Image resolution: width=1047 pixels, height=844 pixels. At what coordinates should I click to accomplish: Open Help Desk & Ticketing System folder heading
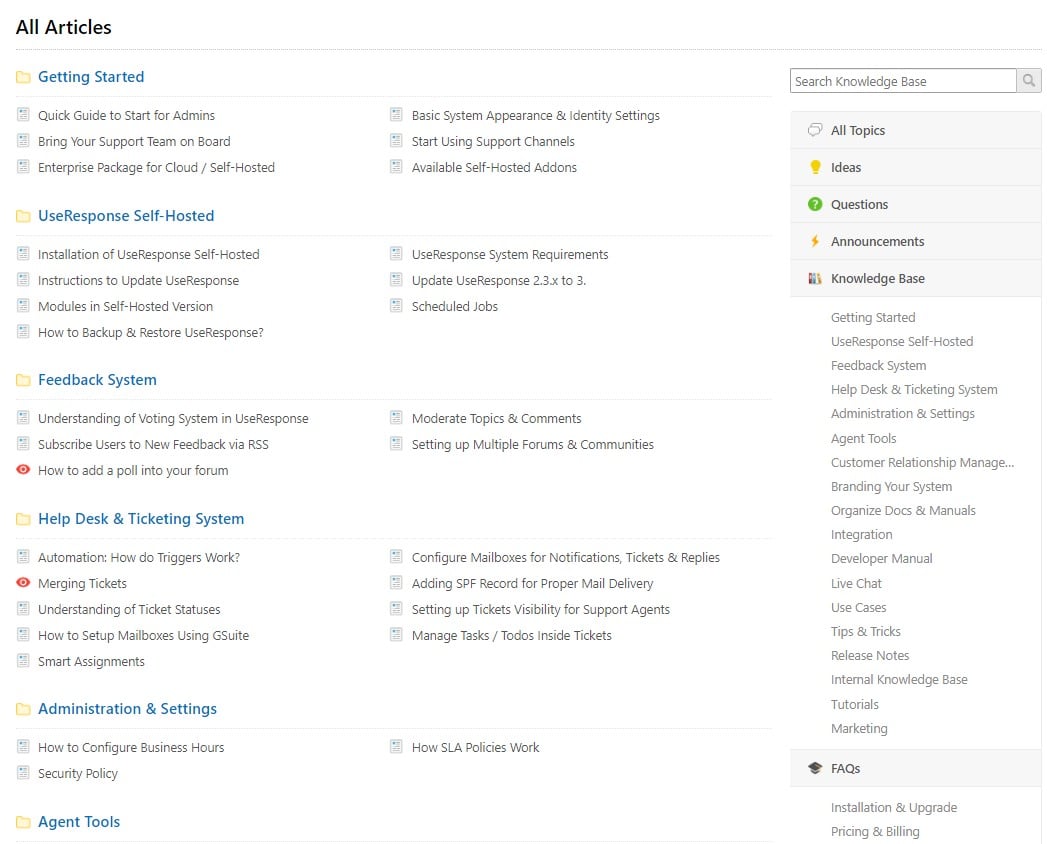[x=140, y=519]
